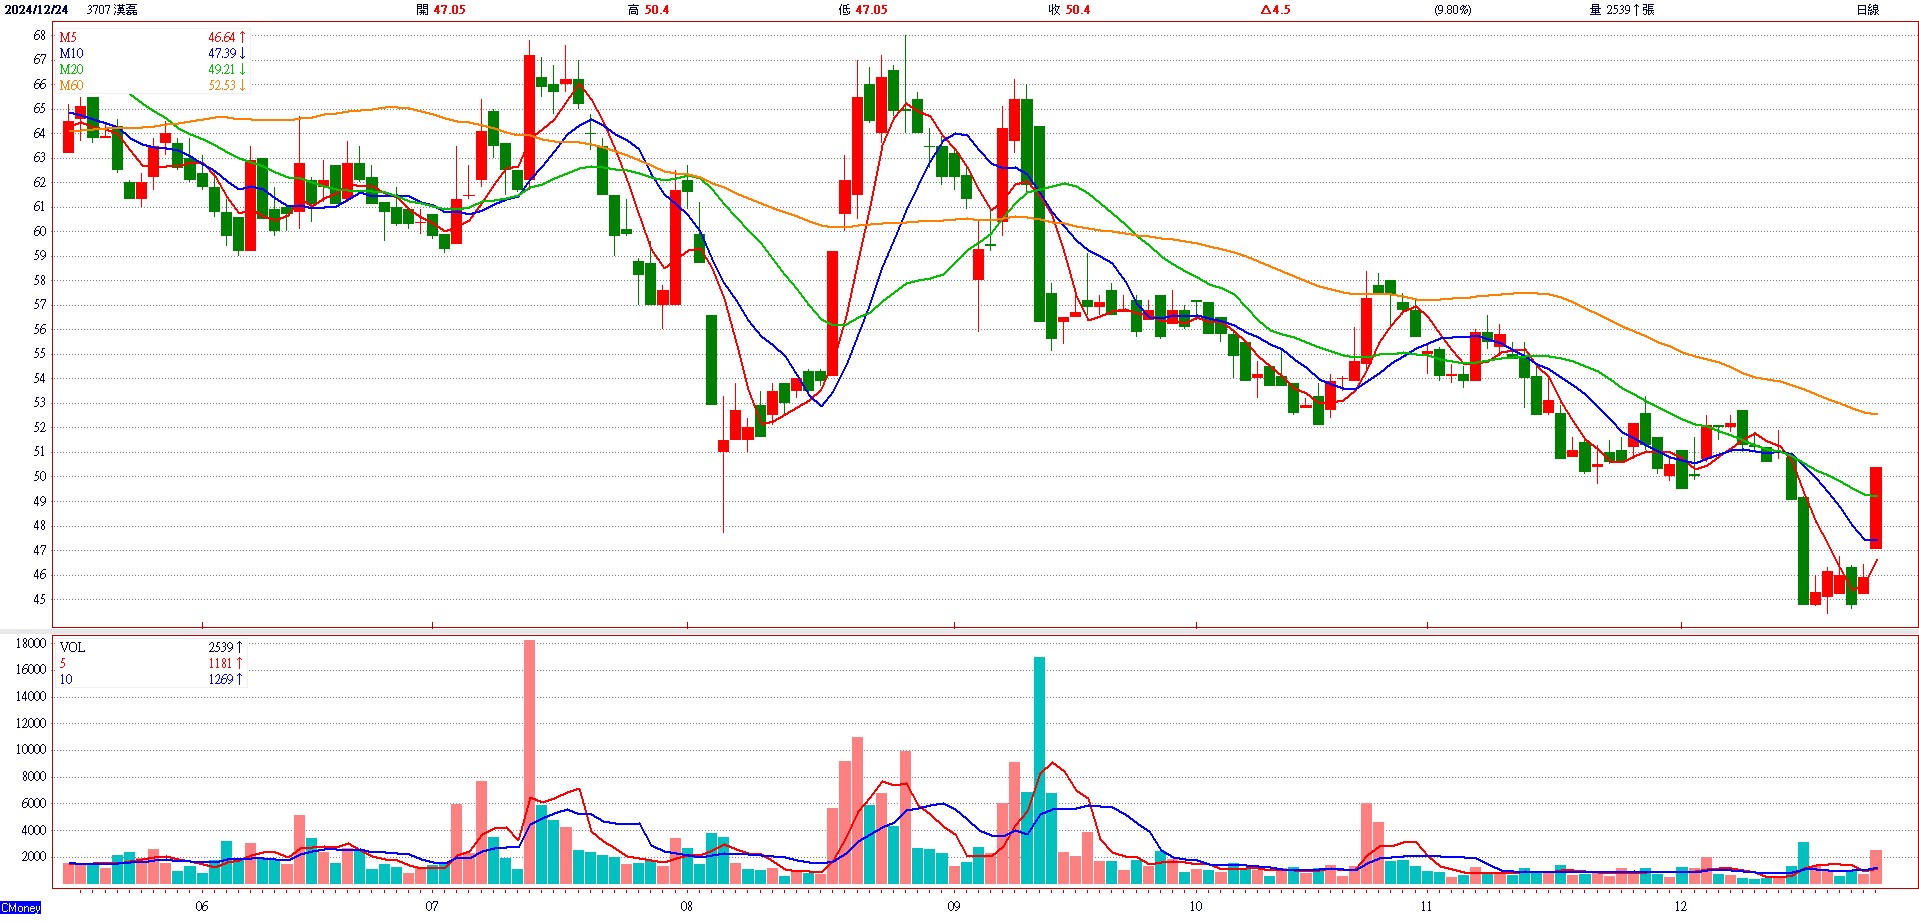Click the red up arrow beside M5 value
The width and height of the screenshot is (1919, 923).
click(x=242, y=37)
